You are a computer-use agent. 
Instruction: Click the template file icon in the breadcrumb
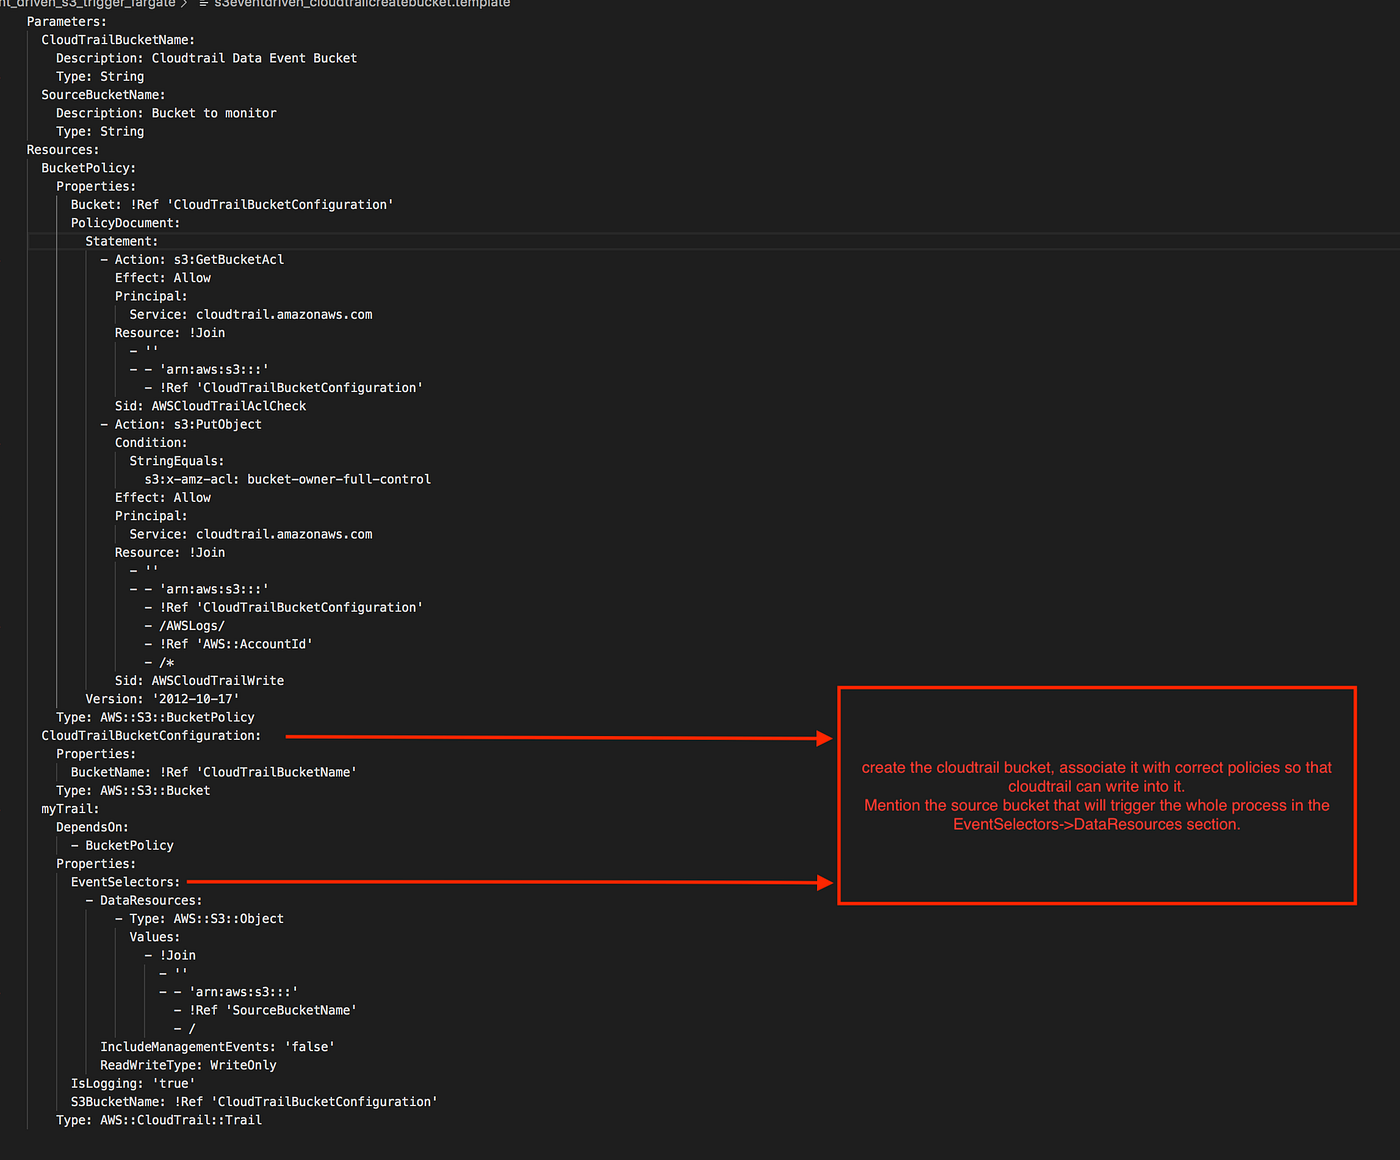pyautogui.click(x=203, y=4)
